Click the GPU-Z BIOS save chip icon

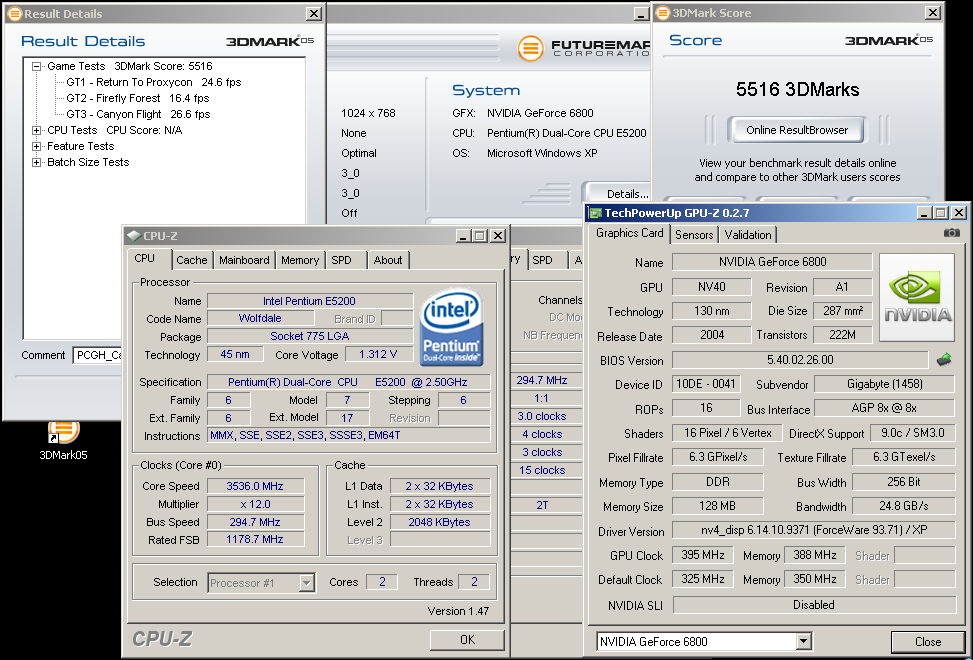coord(944,360)
